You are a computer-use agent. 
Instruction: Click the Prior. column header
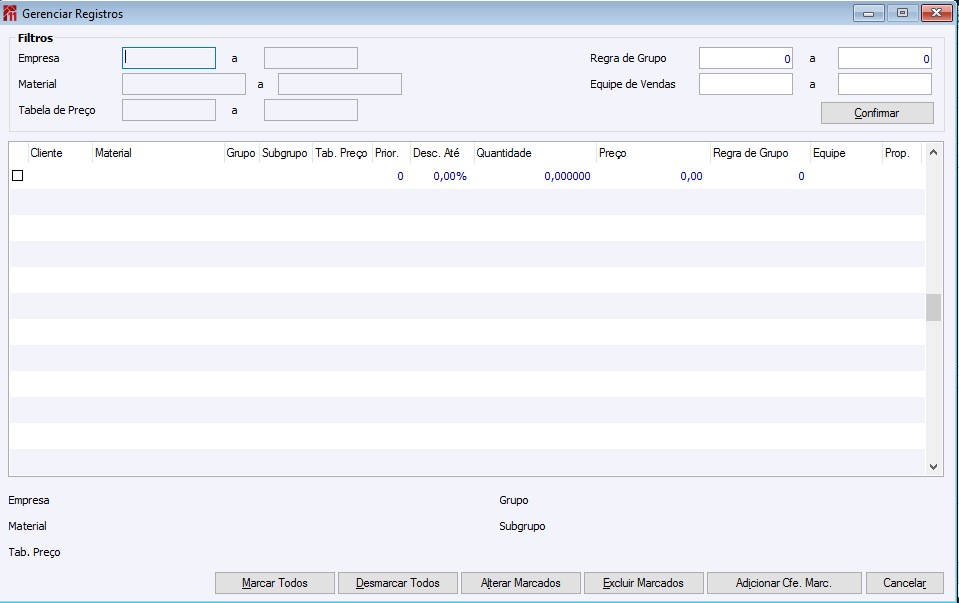click(390, 153)
